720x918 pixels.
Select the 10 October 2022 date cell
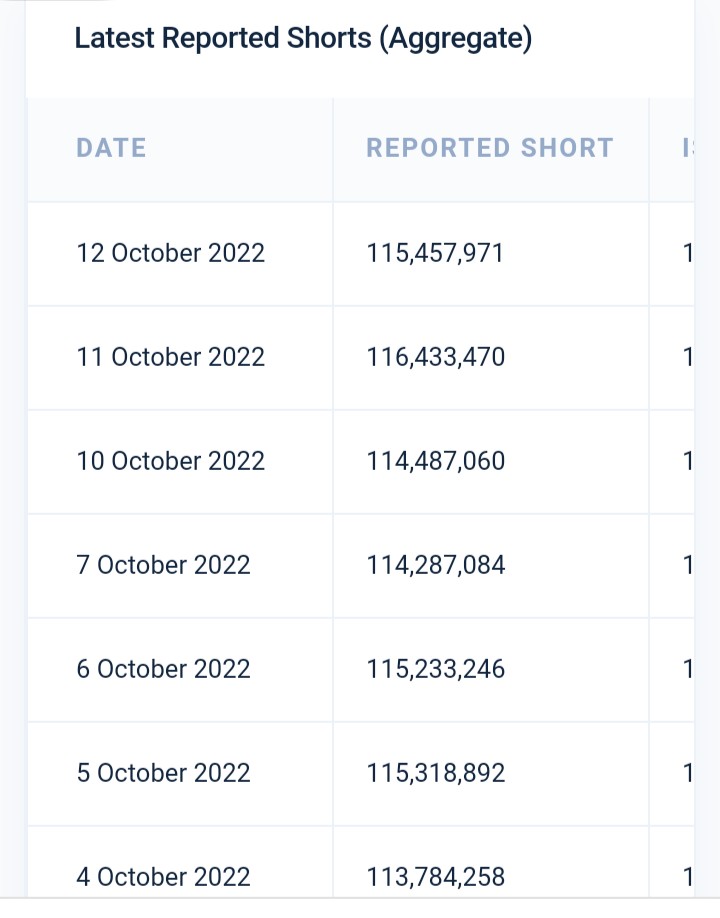coord(170,461)
